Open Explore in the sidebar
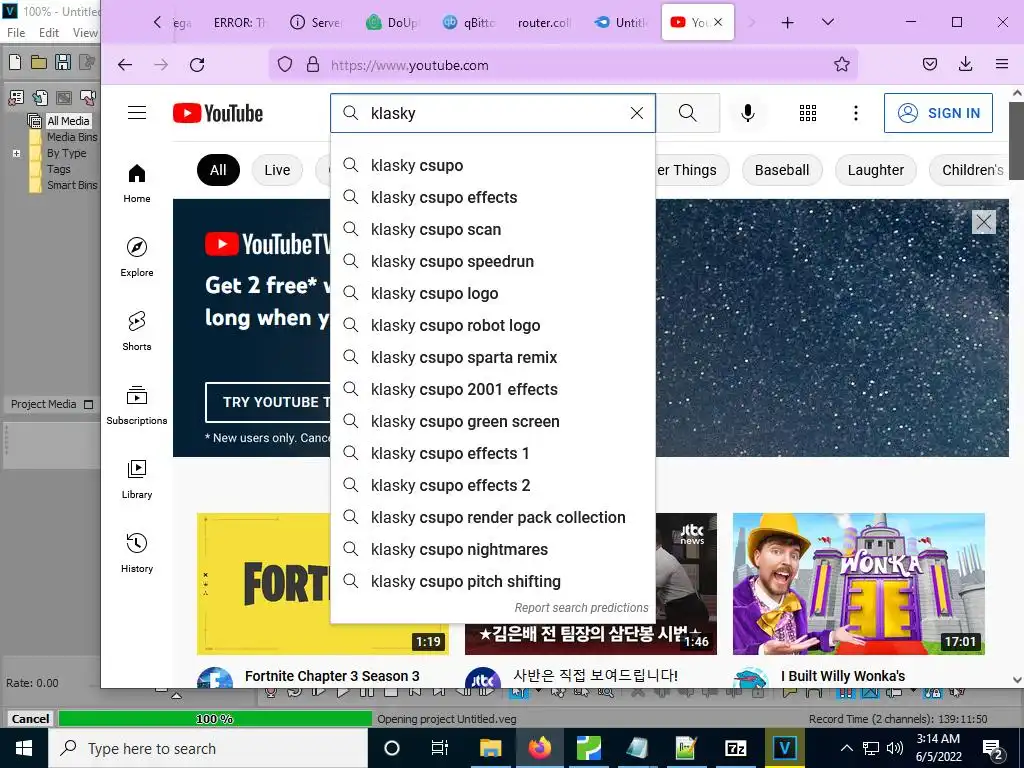This screenshot has height=768, width=1024. pyautogui.click(x=136, y=257)
